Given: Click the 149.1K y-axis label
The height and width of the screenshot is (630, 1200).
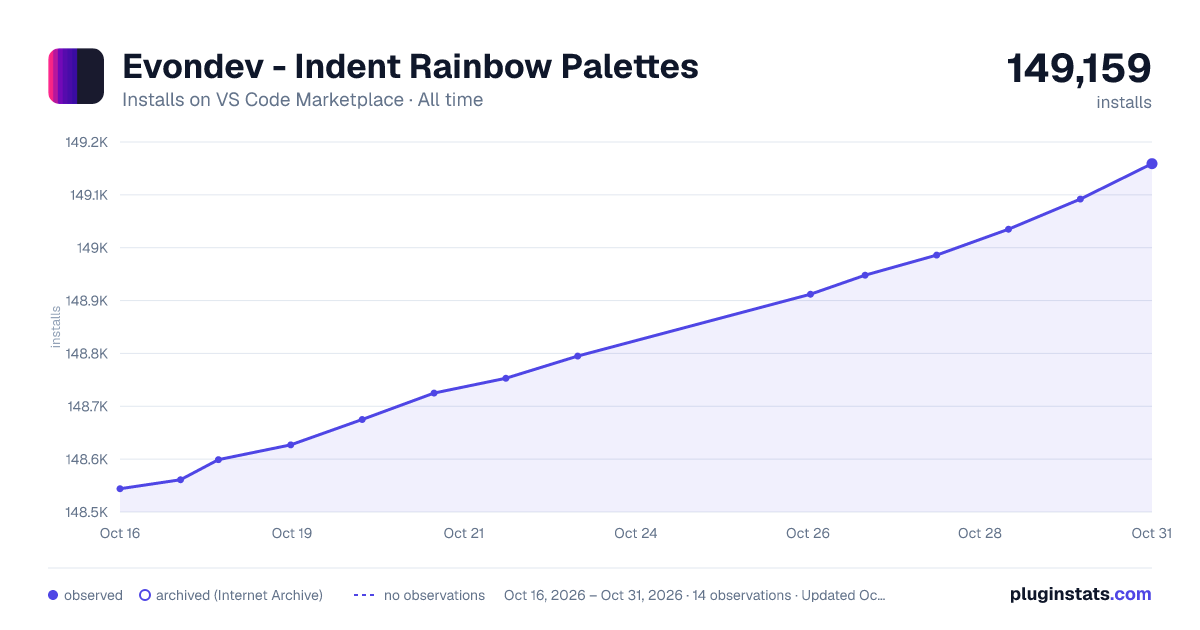Looking at the screenshot, I should click(88, 195).
